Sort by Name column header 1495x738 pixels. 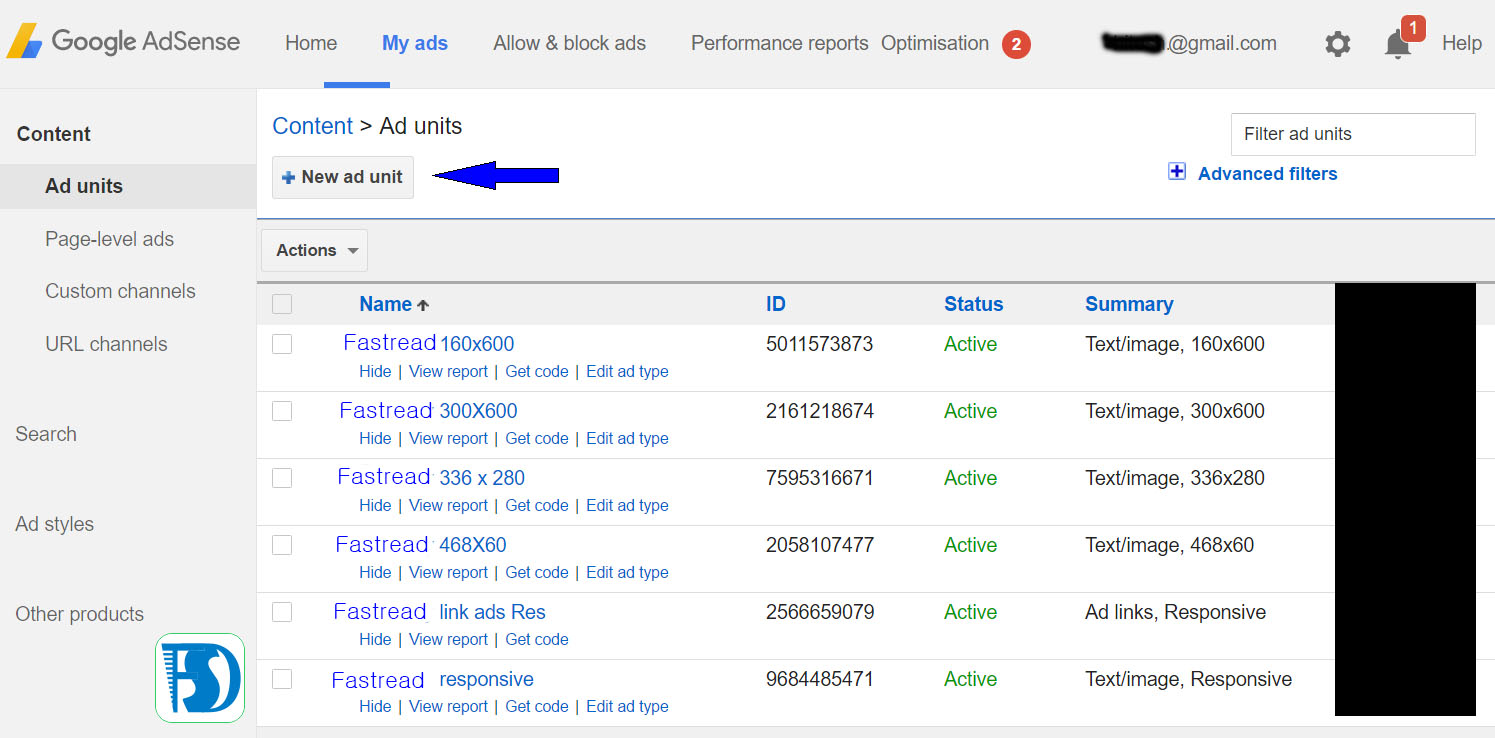click(x=394, y=304)
